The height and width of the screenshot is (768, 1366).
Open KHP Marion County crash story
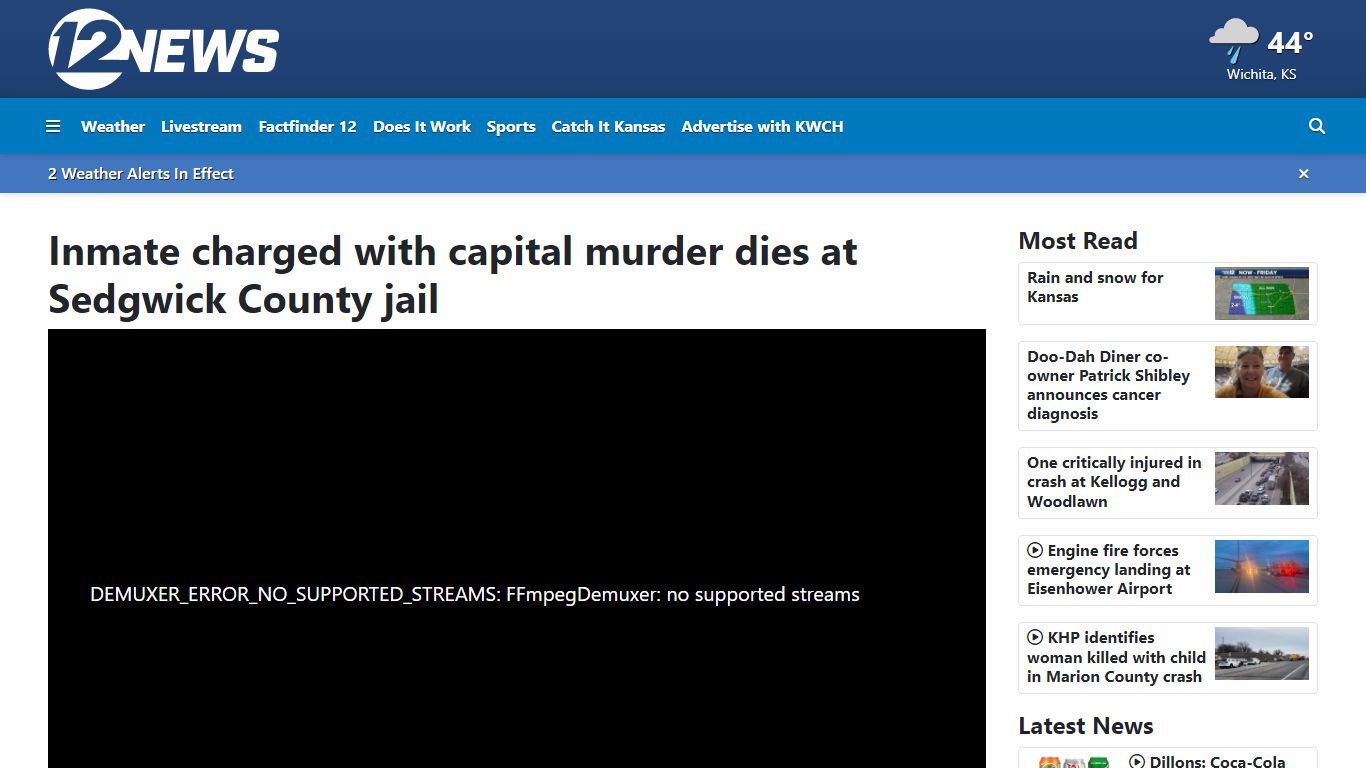tap(1116, 657)
